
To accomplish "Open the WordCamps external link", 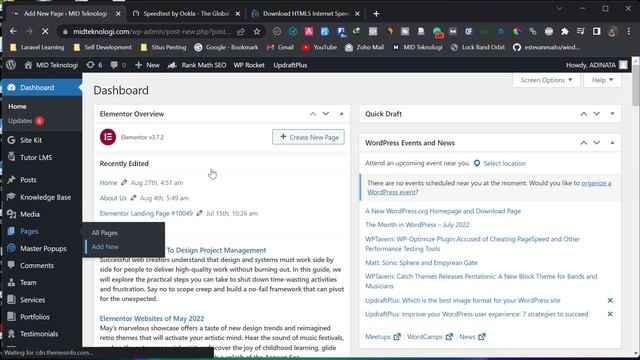I will (x=430, y=337).
